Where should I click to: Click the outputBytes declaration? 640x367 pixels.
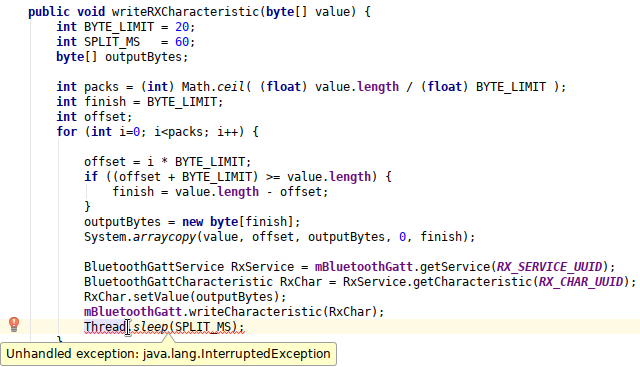coord(122,57)
